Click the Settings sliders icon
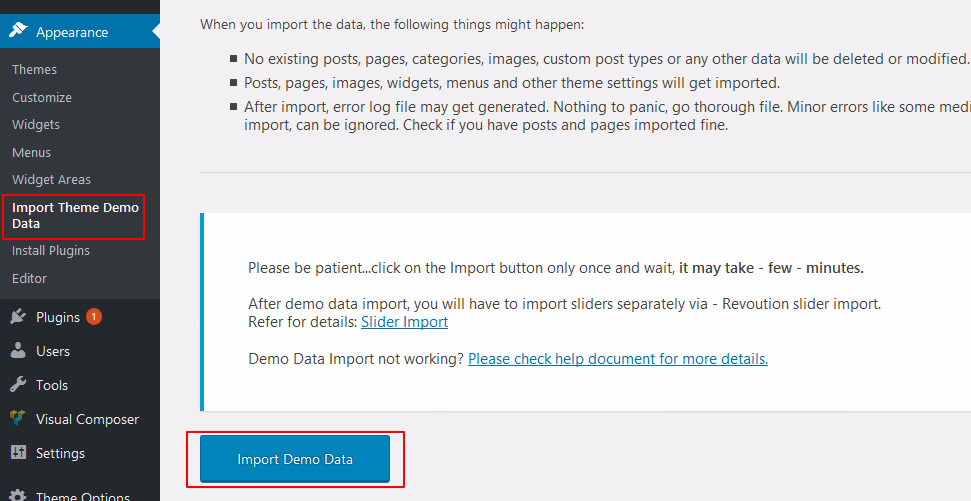Viewport: 971px width, 501px height. coord(18,453)
